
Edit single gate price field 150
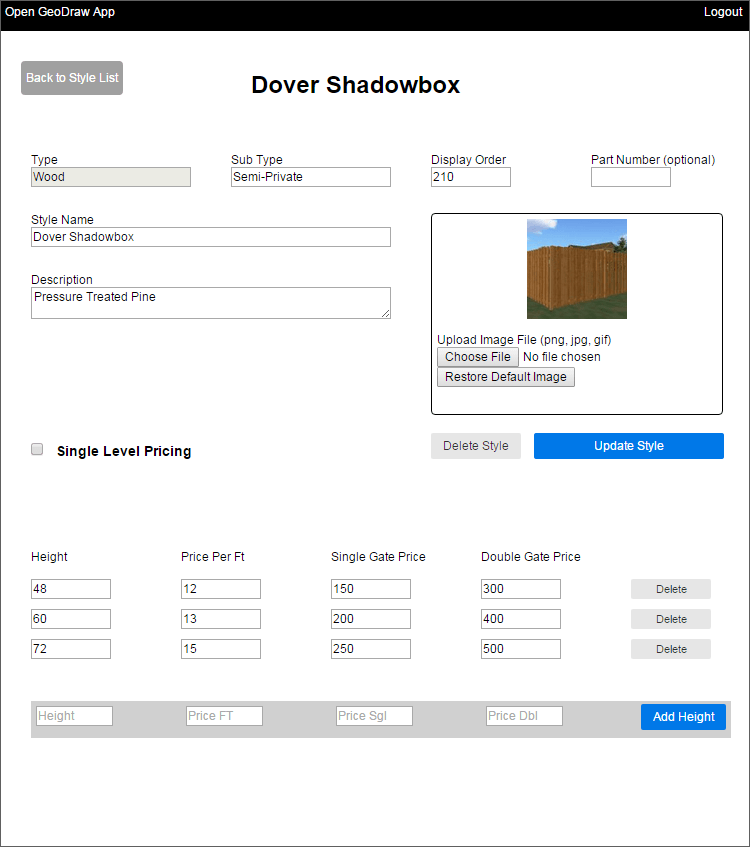coord(371,589)
